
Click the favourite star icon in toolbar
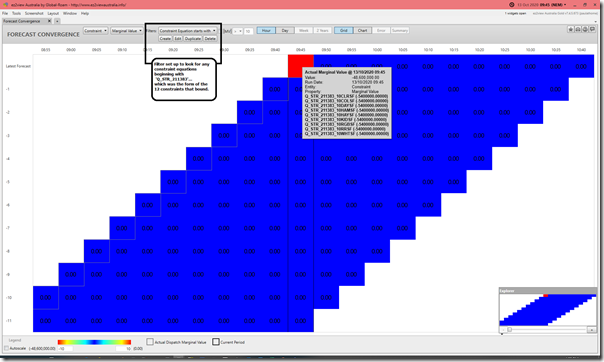(571, 29)
